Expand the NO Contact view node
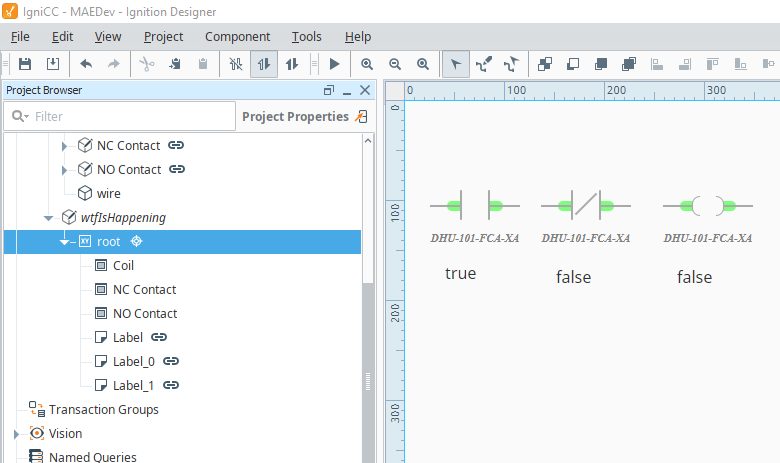This screenshot has width=780, height=463. (64, 170)
